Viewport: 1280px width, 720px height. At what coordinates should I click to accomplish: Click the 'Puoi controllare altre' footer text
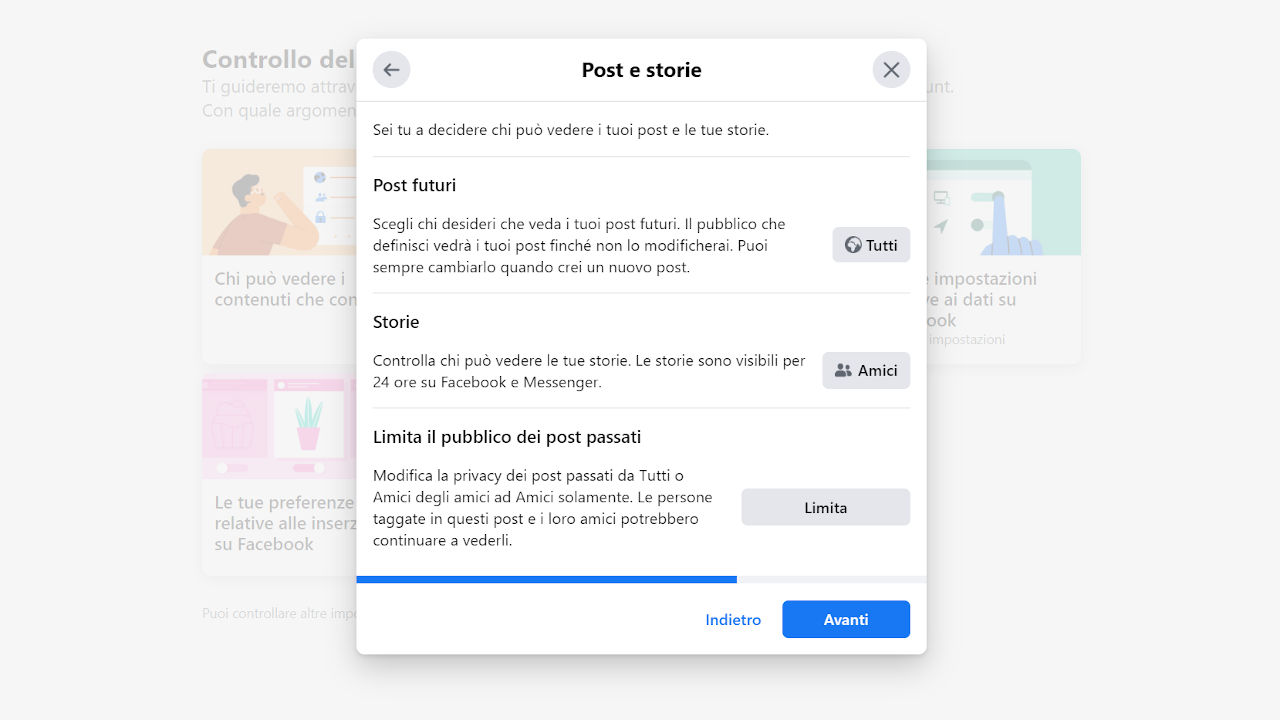[x=279, y=613]
